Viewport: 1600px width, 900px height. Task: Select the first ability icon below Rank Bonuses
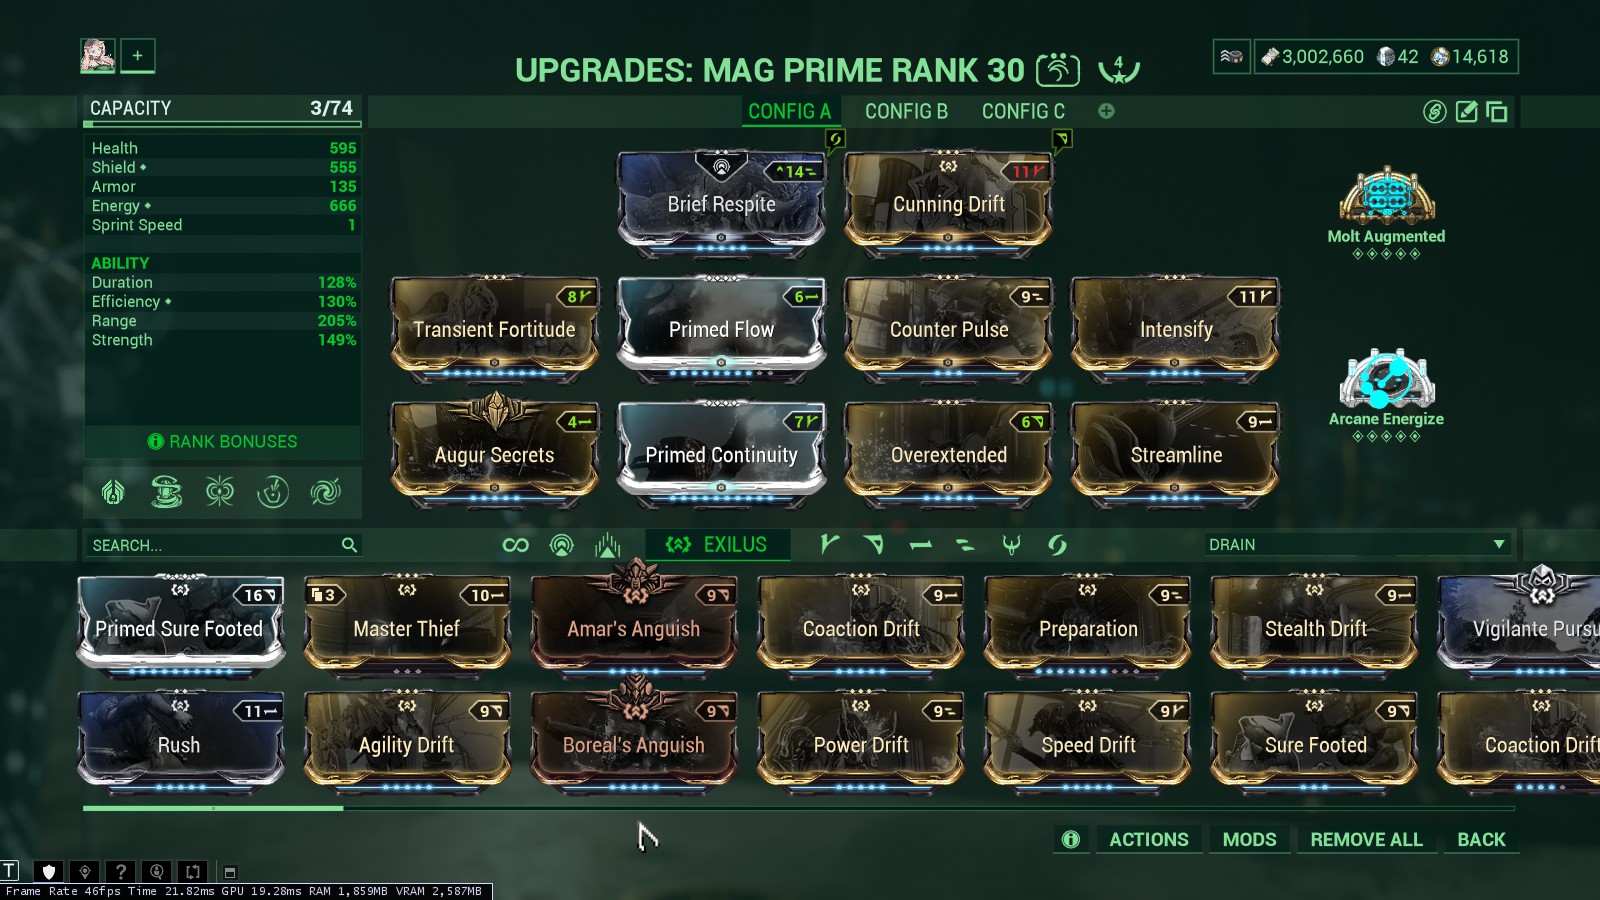pyautogui.click(x=114, y=492)
